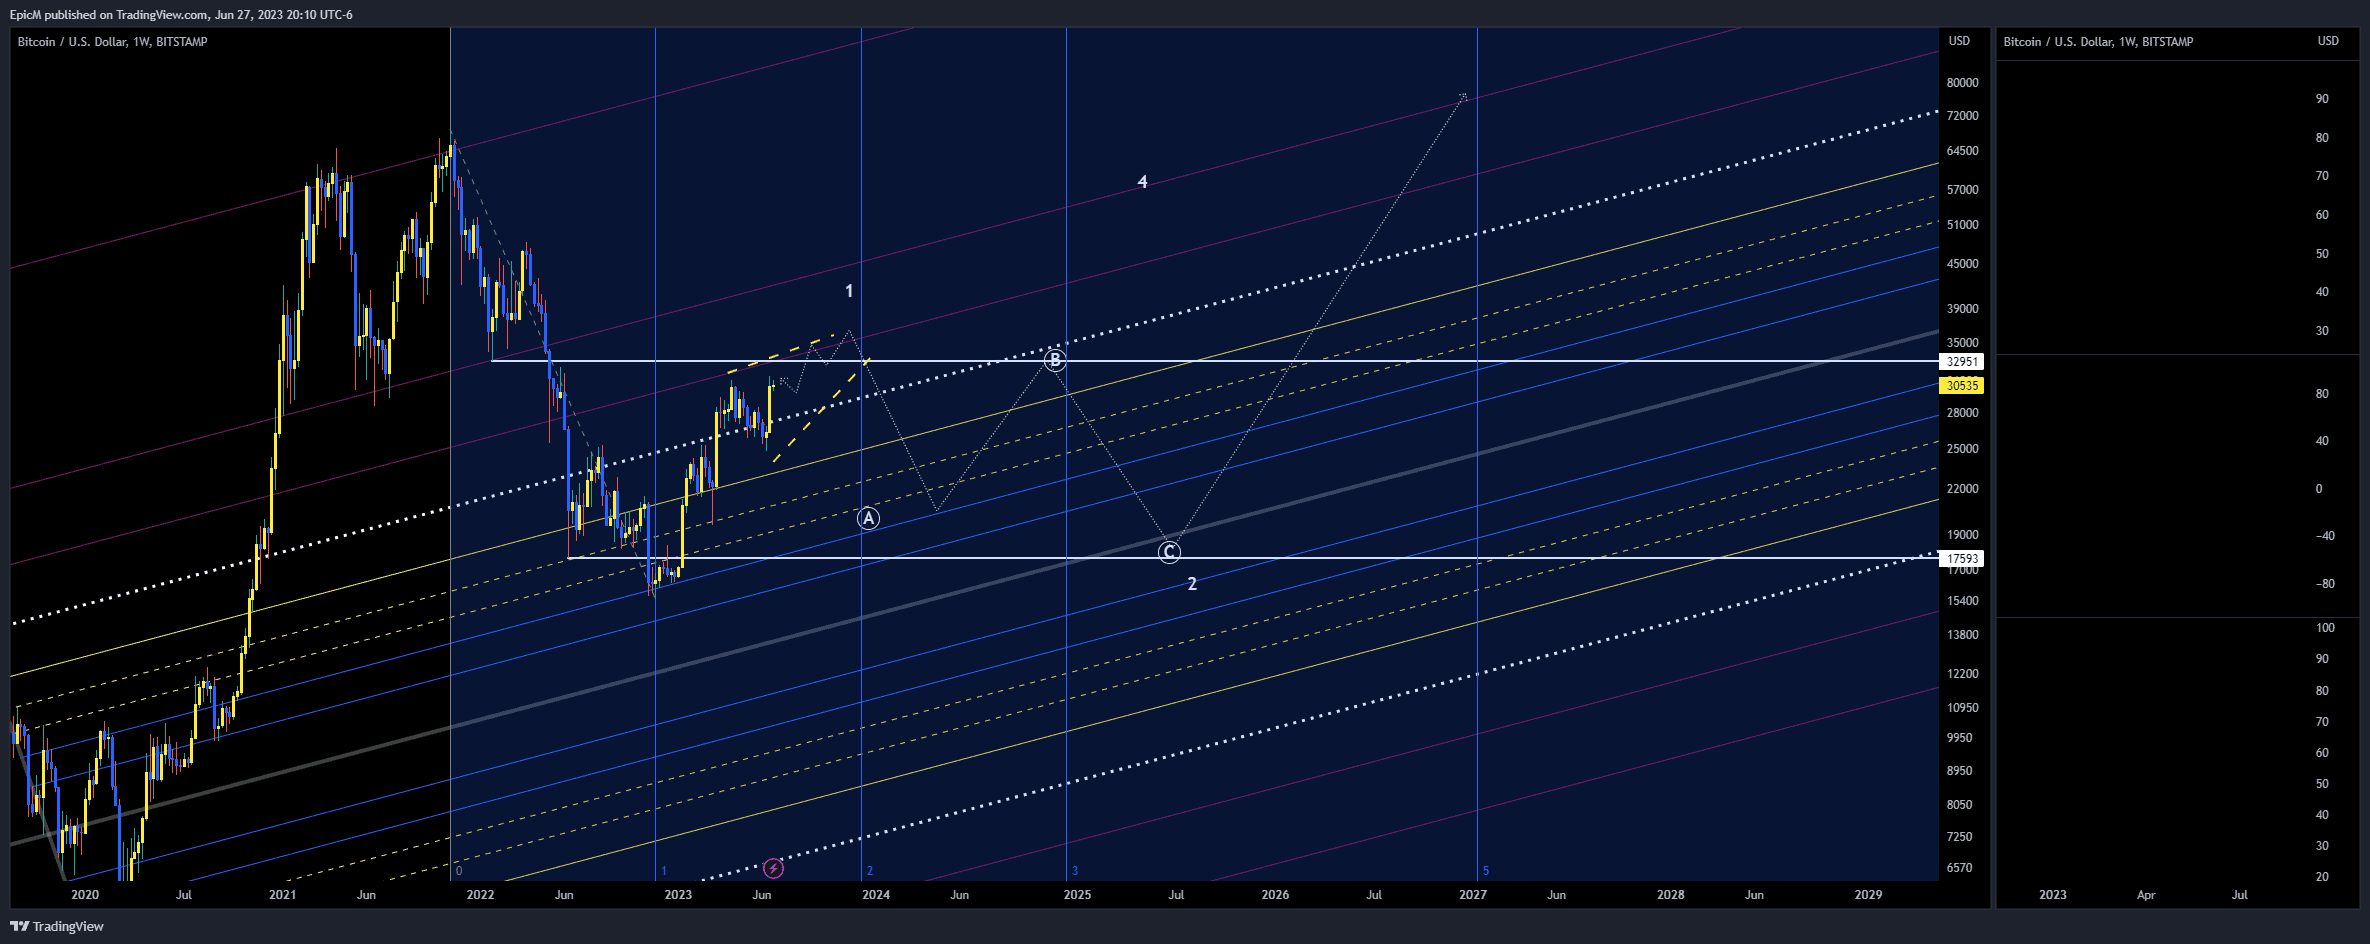
Task: Click the 15400 price axis label
Action: tap(1962, 601)
